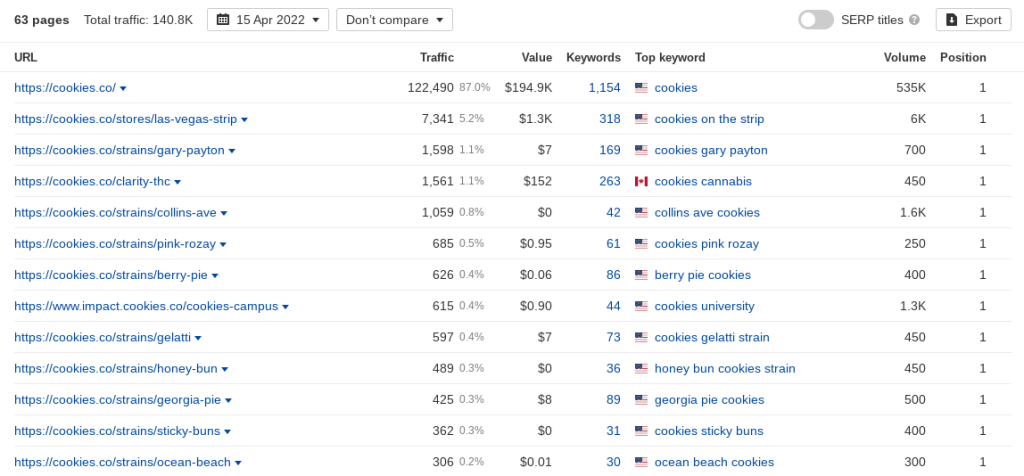Open the strains/gary-payton URL

pyautogui.click(x=120, y=150)
